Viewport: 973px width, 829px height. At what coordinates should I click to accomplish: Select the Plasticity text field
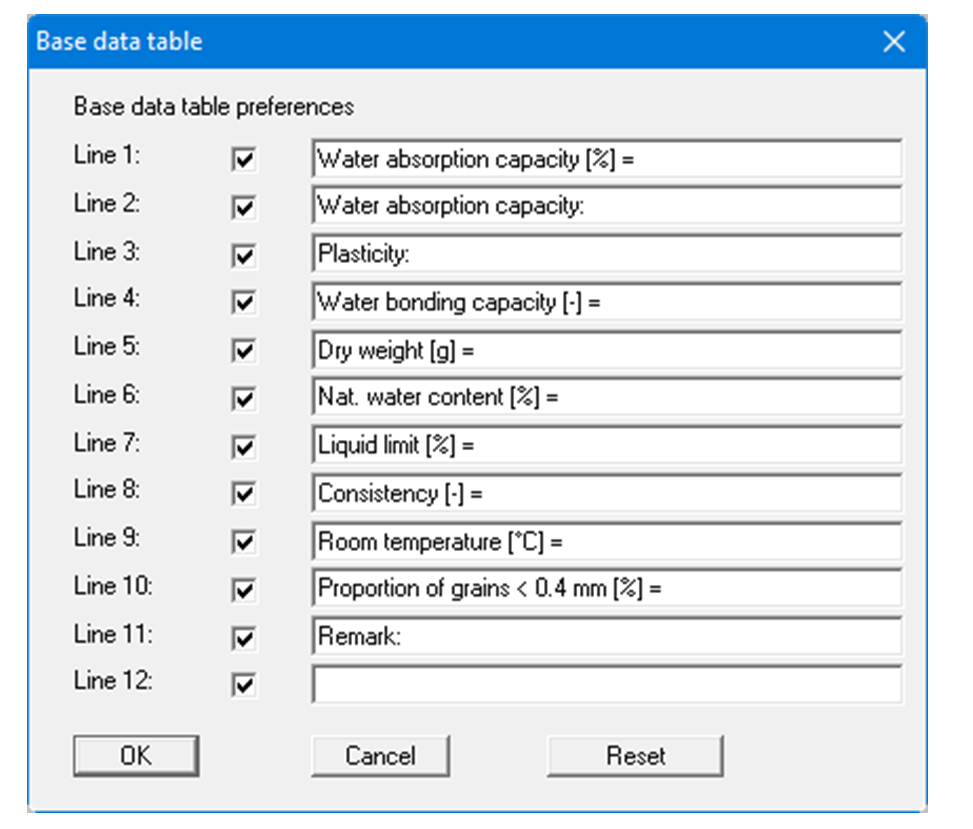pyautogui.click(x=606, y=254)
